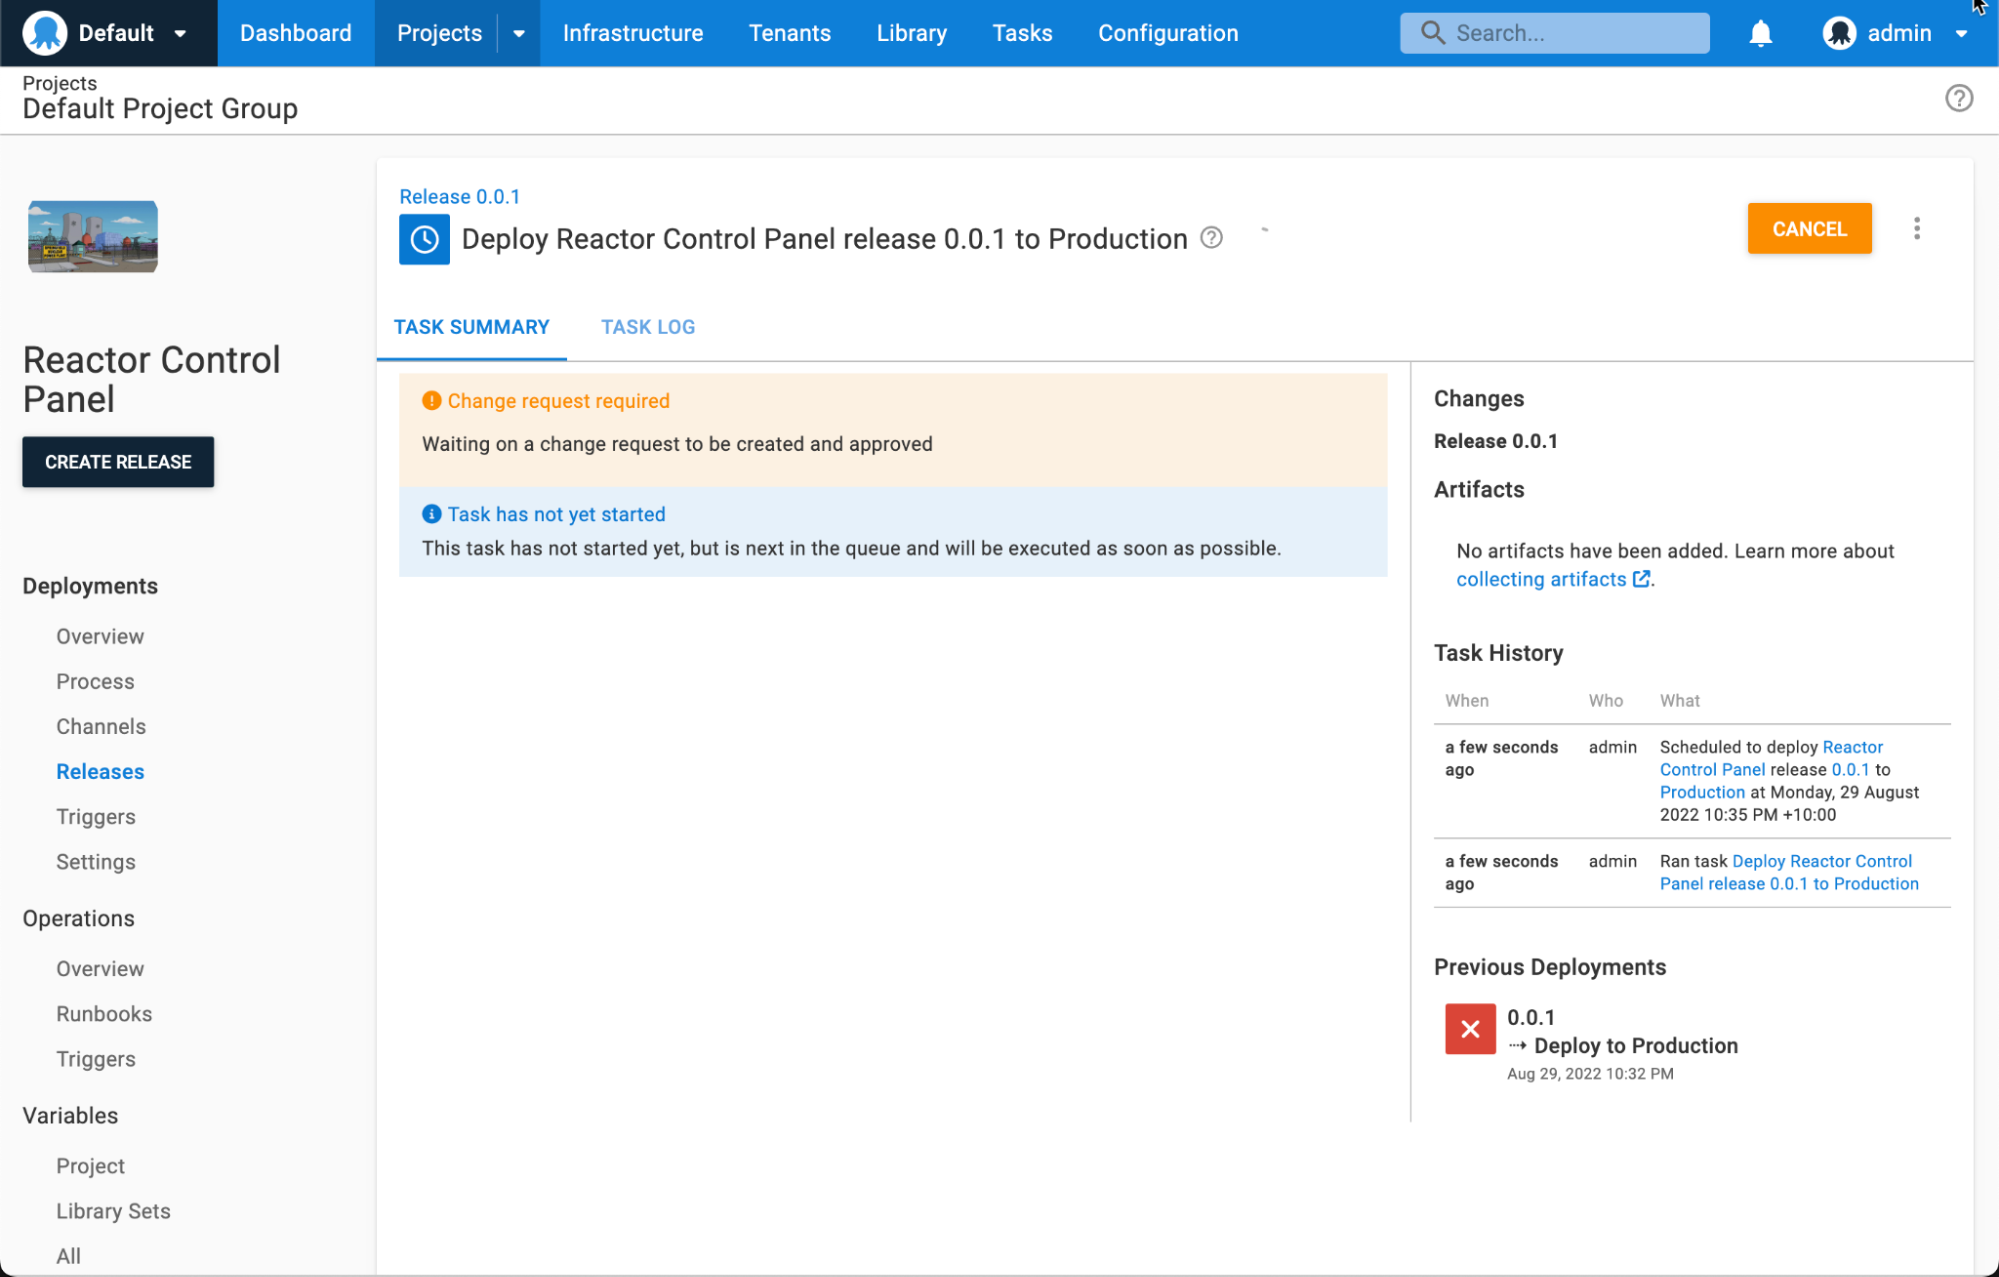Open the Projects dropdown arrow

[519, 33]
